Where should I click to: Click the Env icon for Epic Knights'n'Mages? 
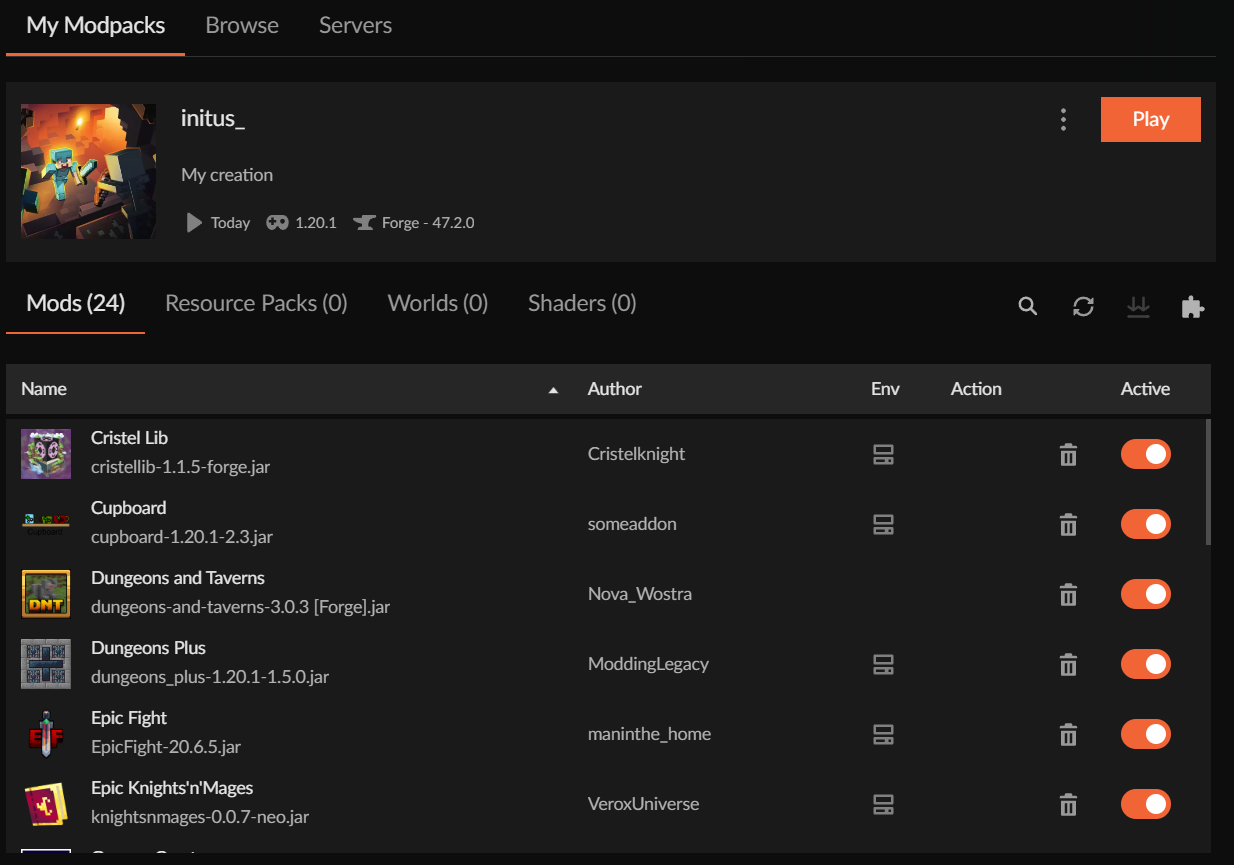[883, 805]
